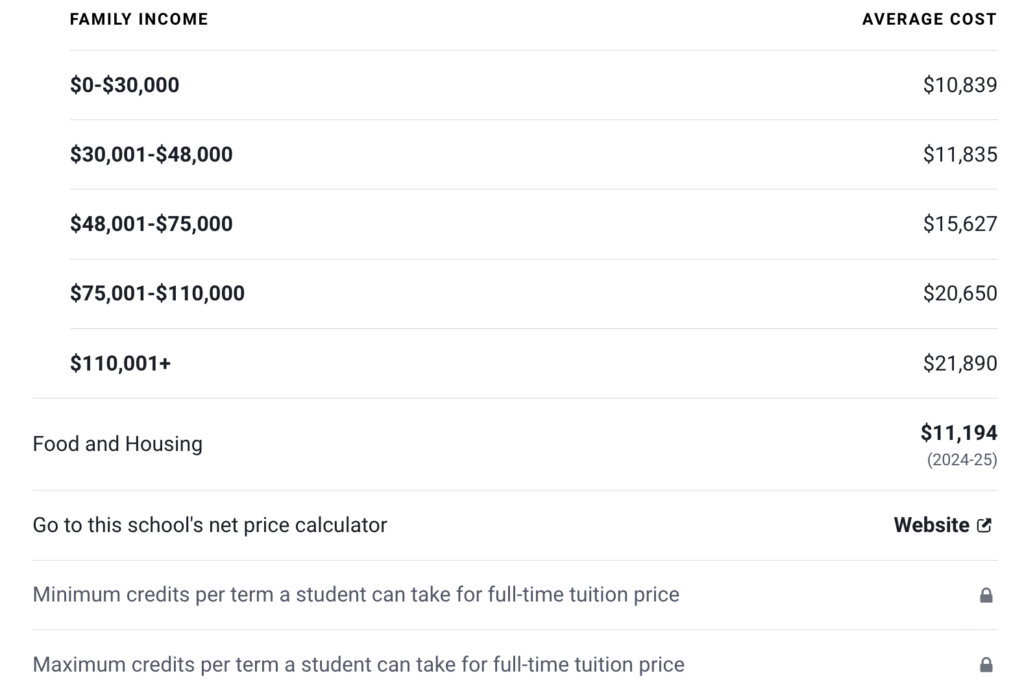Image resolution: width=1024 pixels, height=693 pixels.
Task: Expand the maximum credits per term row
Action: click(x=357, y=664)
